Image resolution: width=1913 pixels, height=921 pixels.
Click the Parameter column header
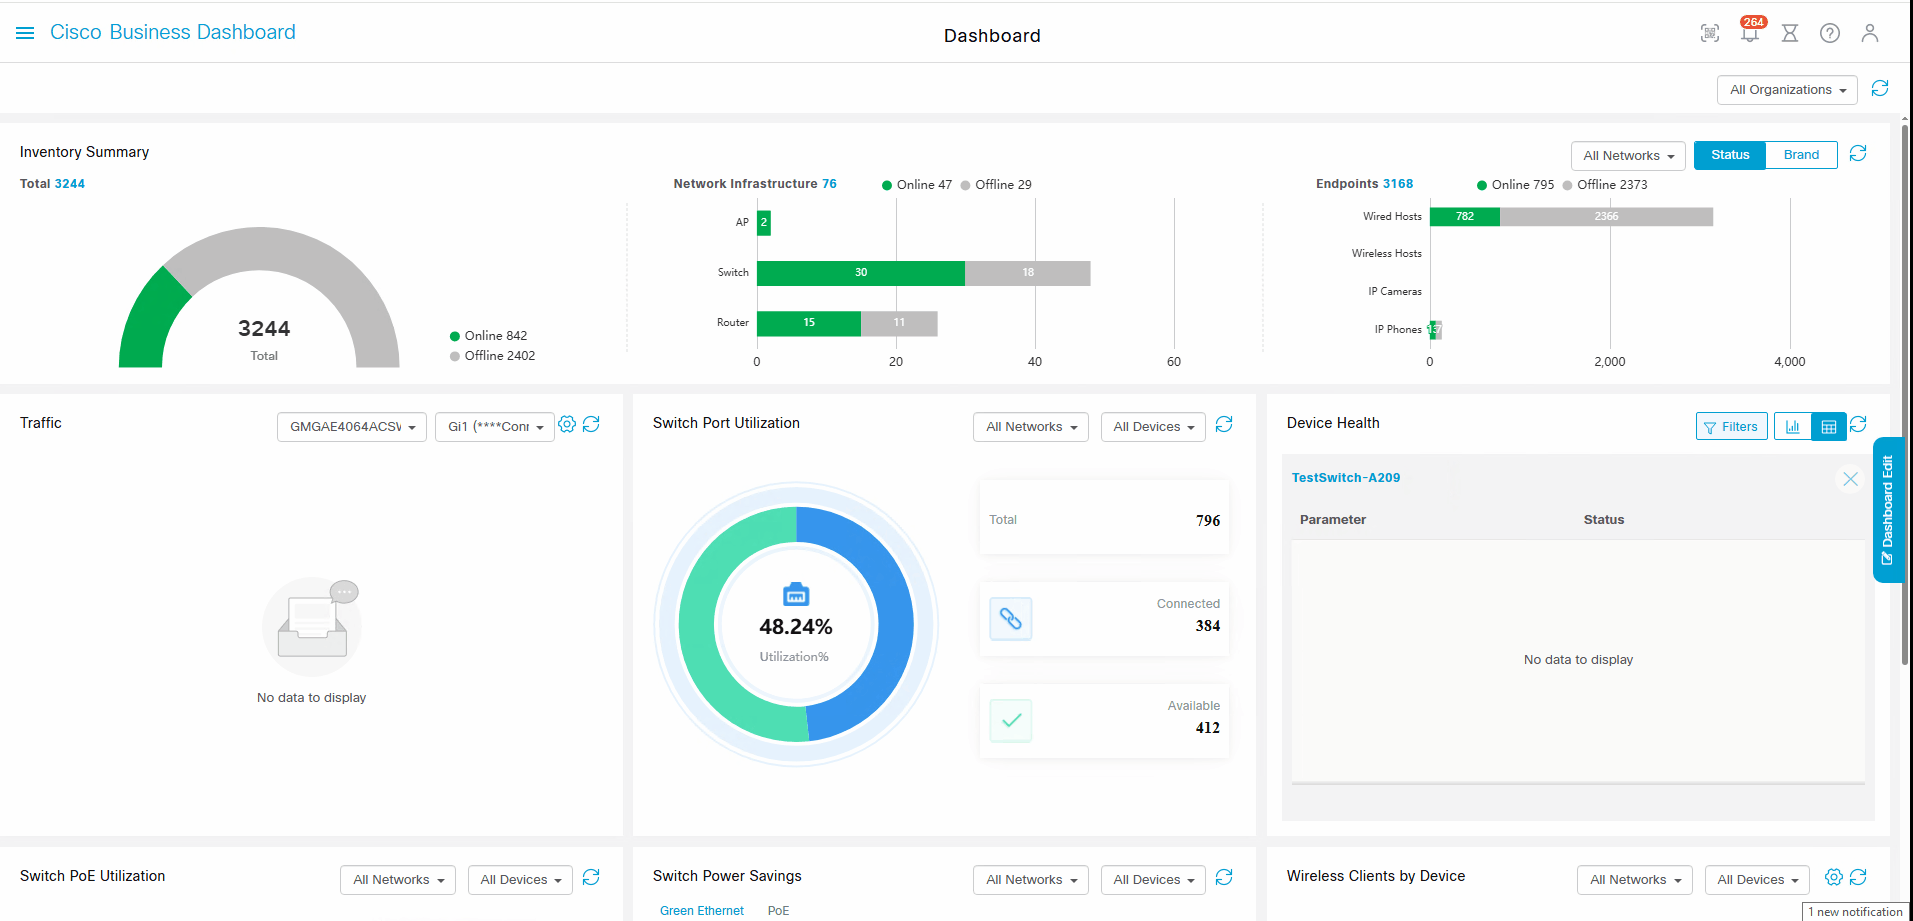click(x=1332, y=520)
